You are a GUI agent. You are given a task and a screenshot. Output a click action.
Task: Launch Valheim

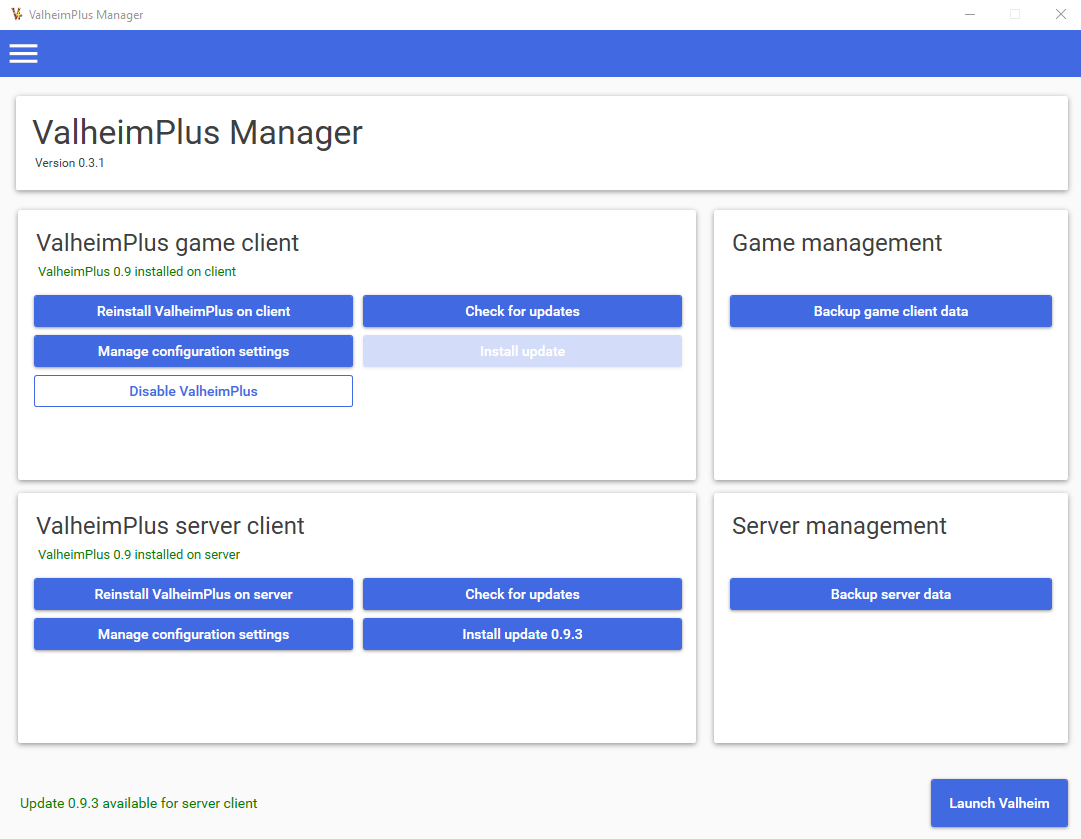999,803
